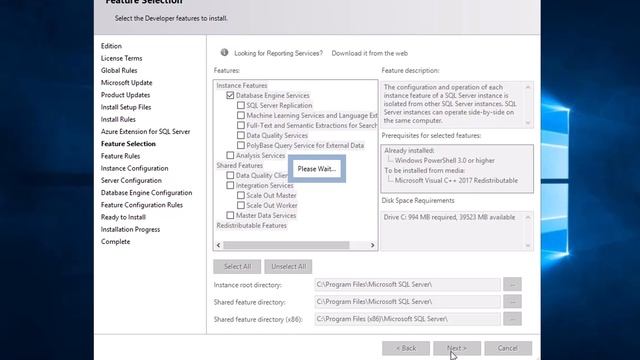
Task: Select the Install Setup Files step
Action: (126, 107)
